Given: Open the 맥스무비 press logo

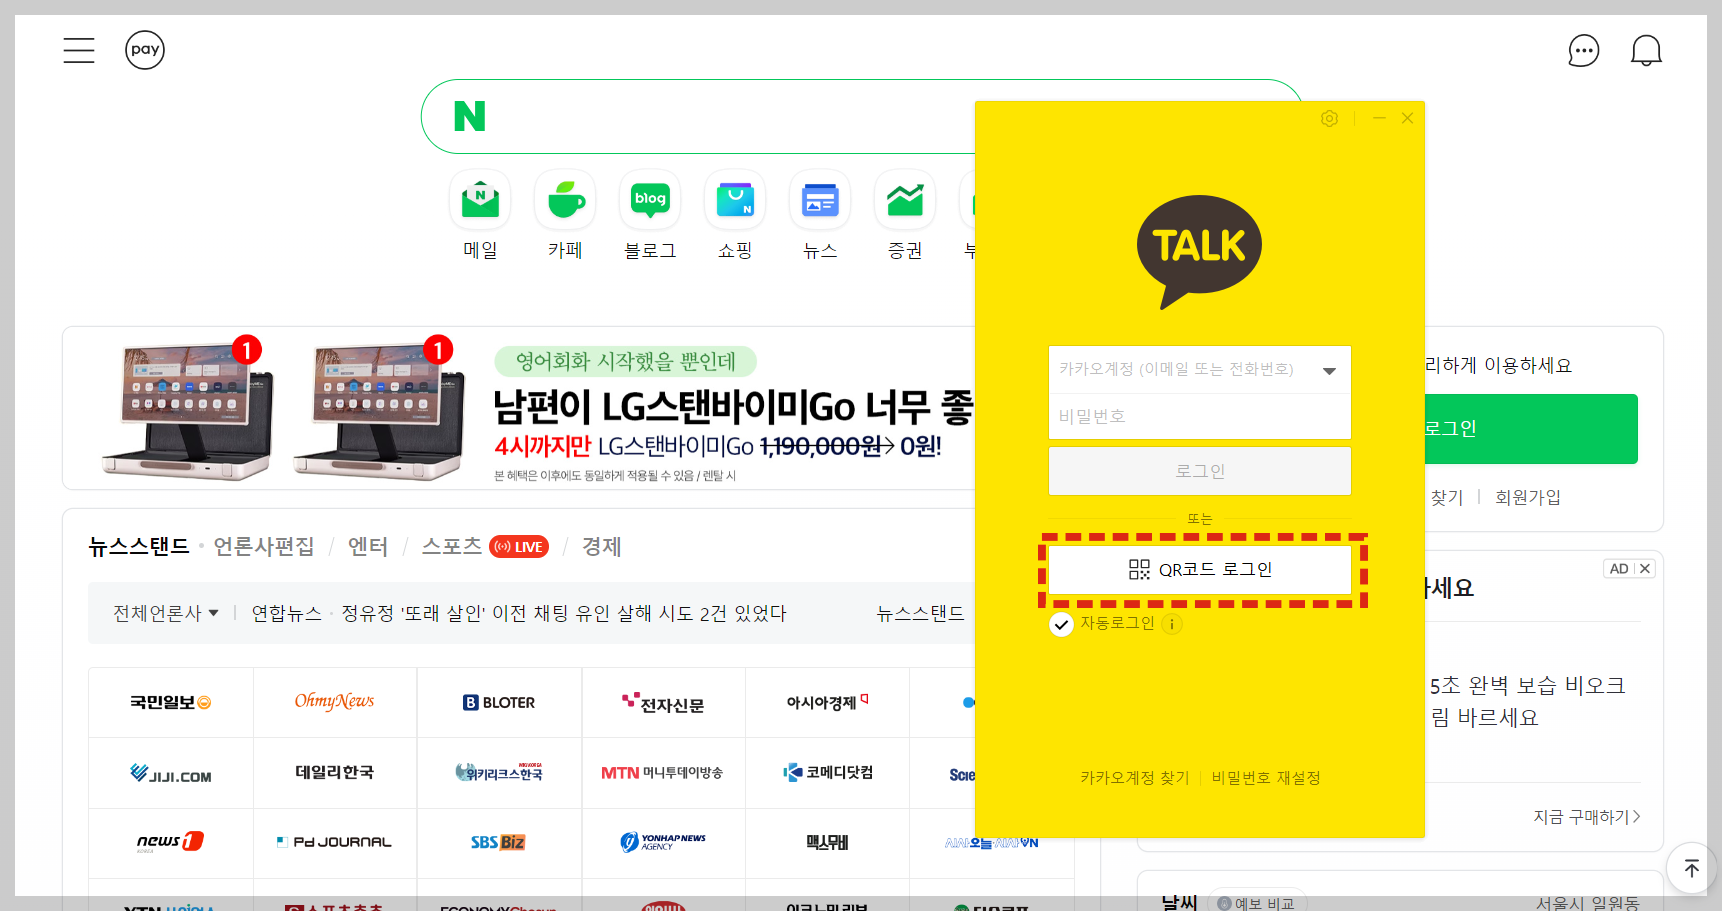Looking at the screenshot, I should coord(828,843).
